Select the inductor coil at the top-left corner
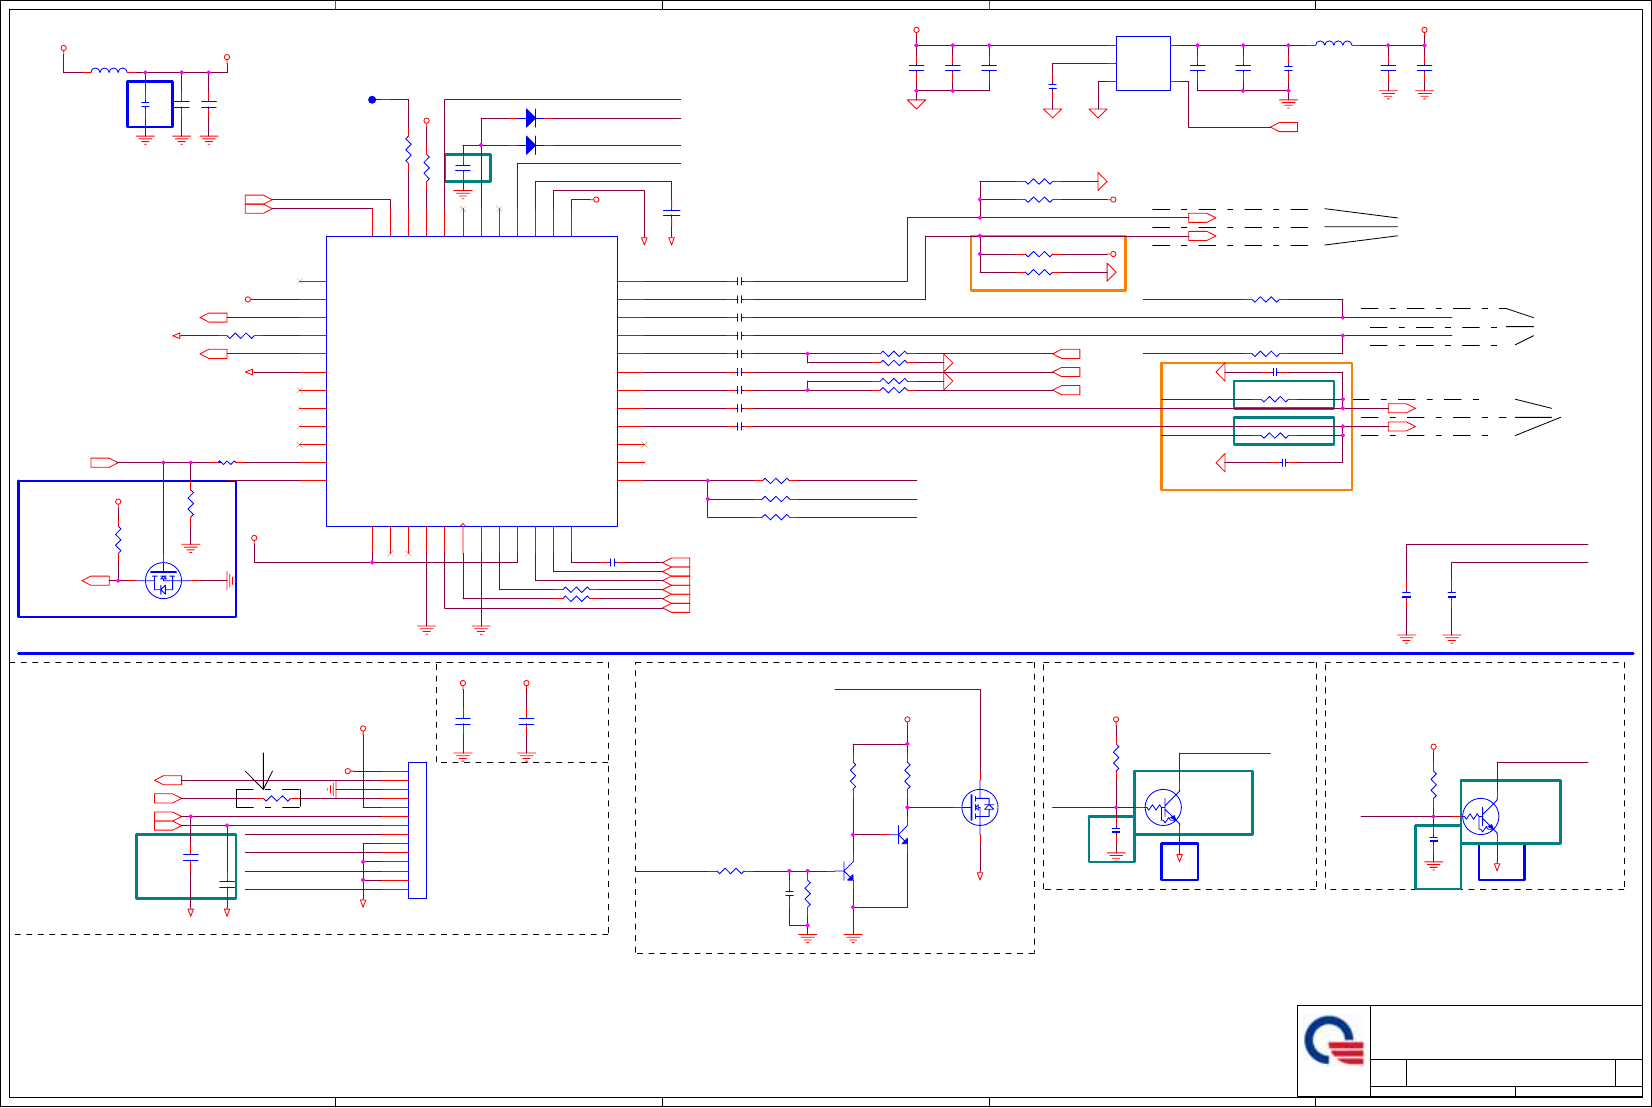 109,70
